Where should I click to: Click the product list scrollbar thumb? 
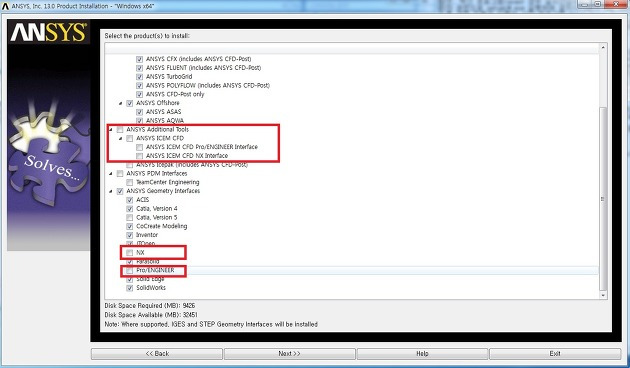(x=603, y=198)
